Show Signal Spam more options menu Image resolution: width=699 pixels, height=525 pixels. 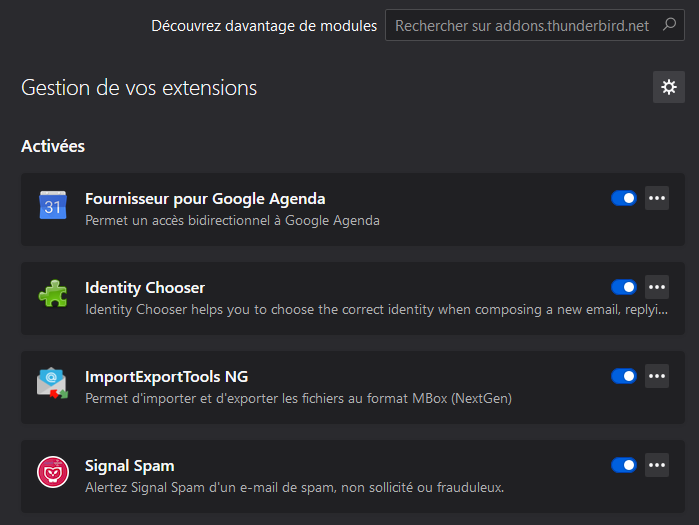click(x=657, y=465)
